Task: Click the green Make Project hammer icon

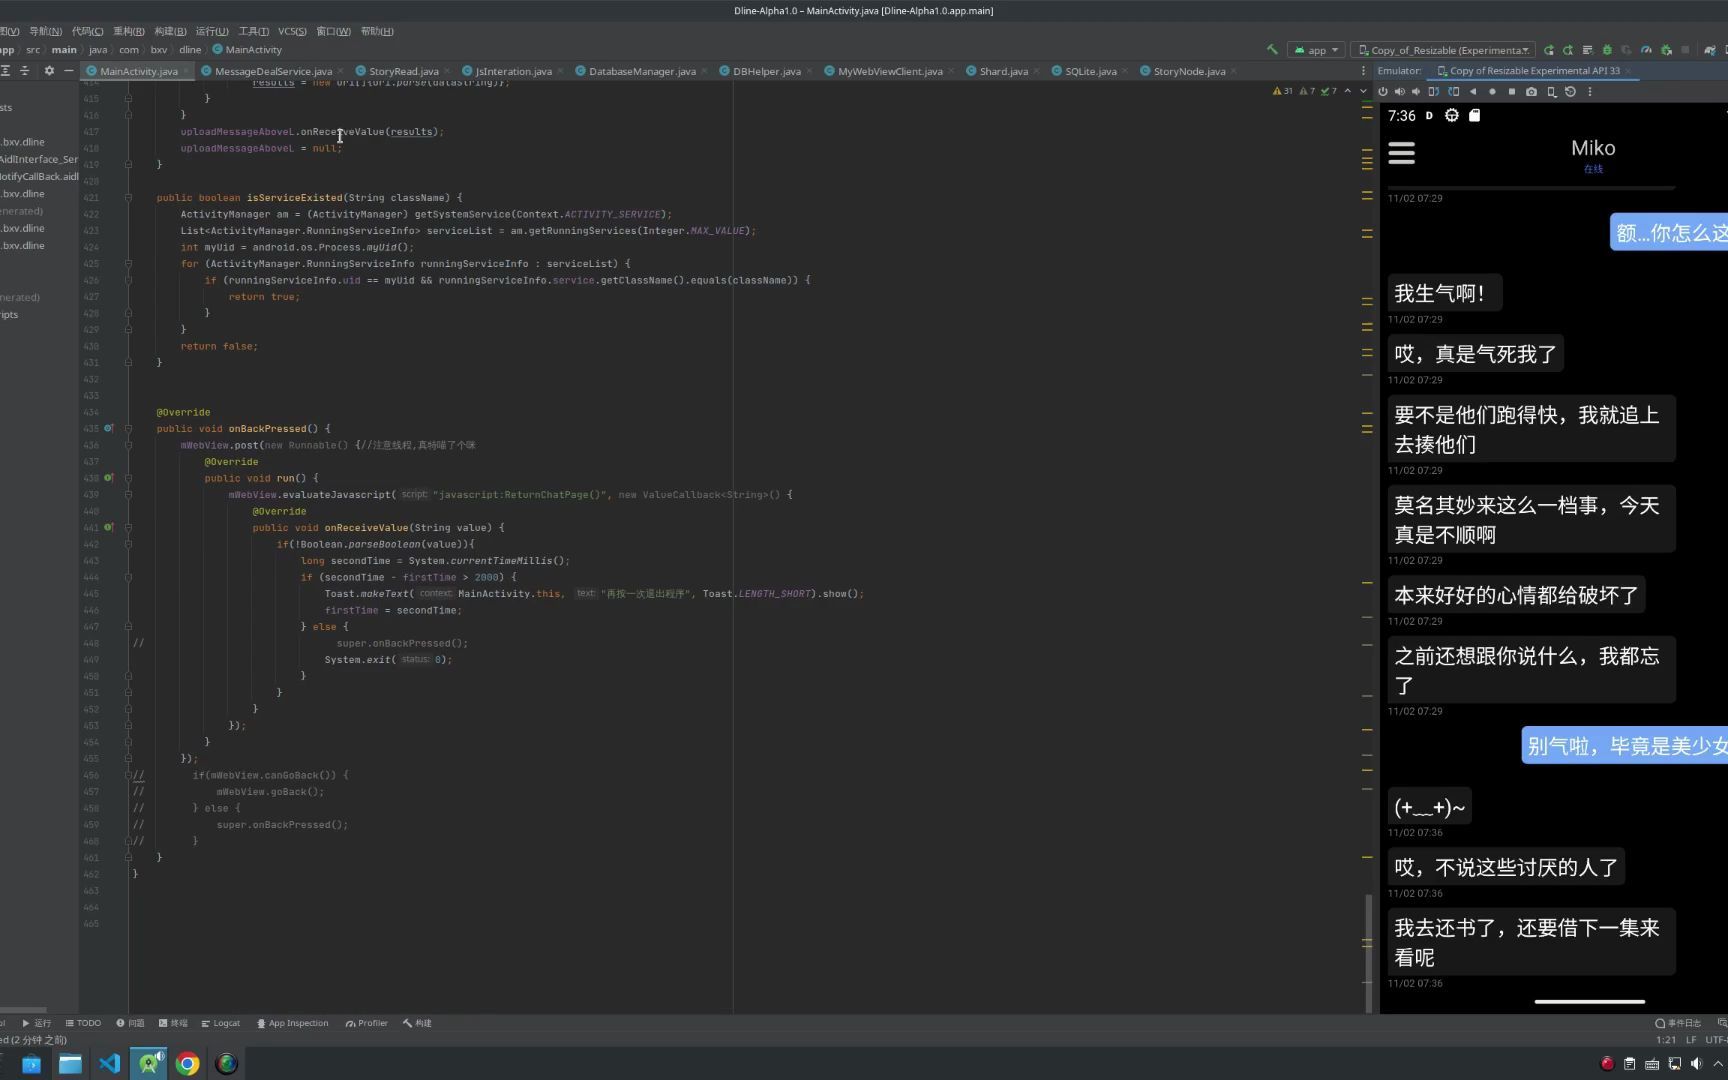Action: (1272, 49)
